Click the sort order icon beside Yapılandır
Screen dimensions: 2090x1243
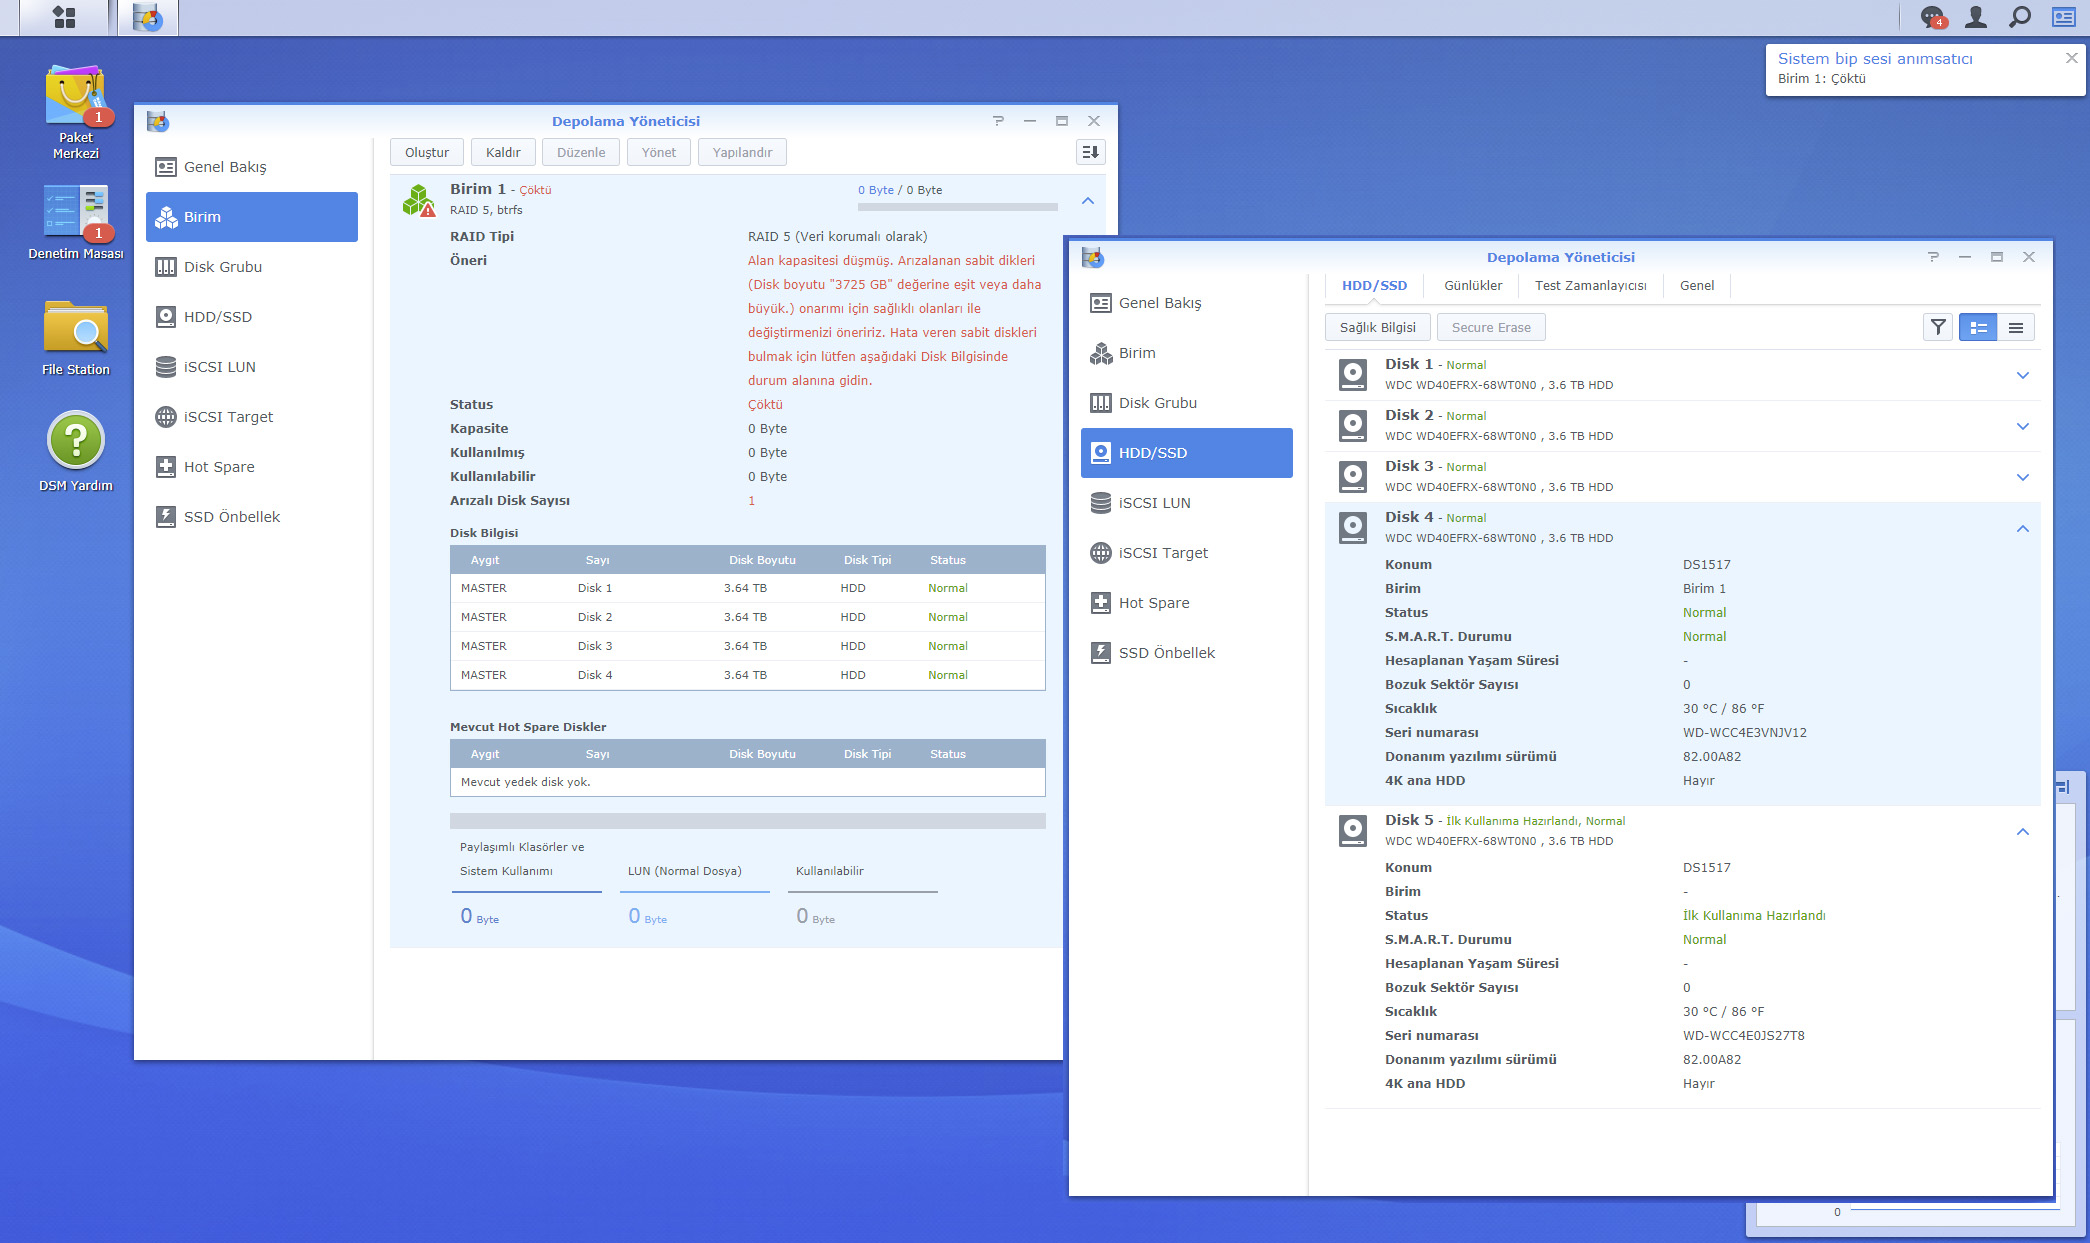1090,152
